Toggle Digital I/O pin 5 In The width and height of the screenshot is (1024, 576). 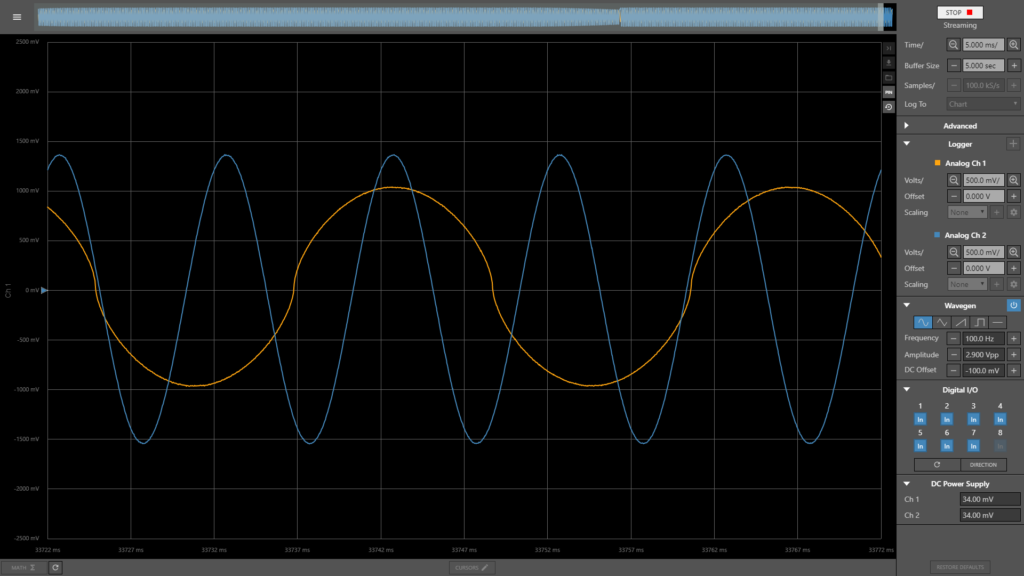pyautogui.click(x=920, y=446)
